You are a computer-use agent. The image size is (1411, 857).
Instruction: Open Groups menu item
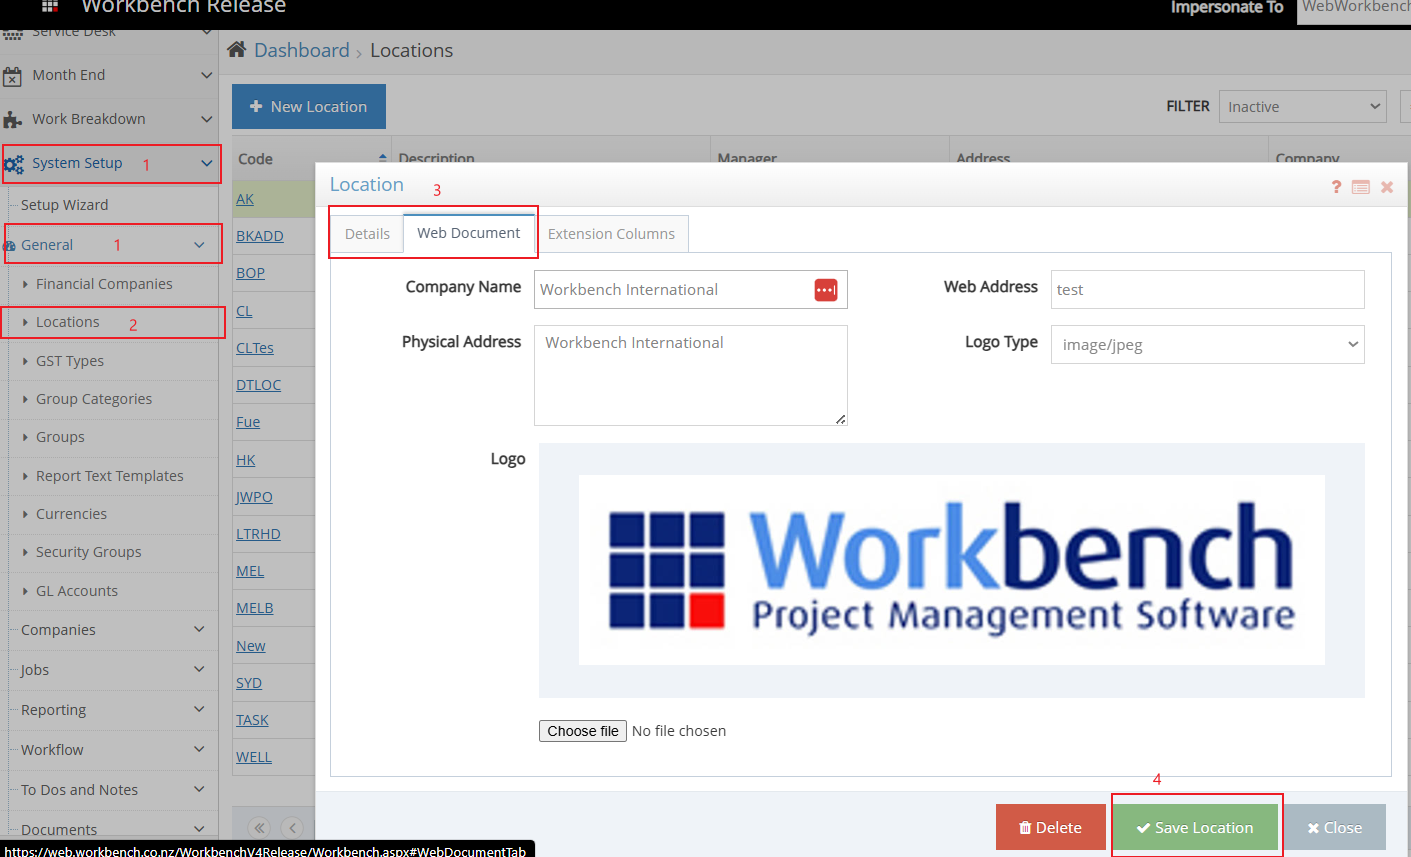coord(60,437)
